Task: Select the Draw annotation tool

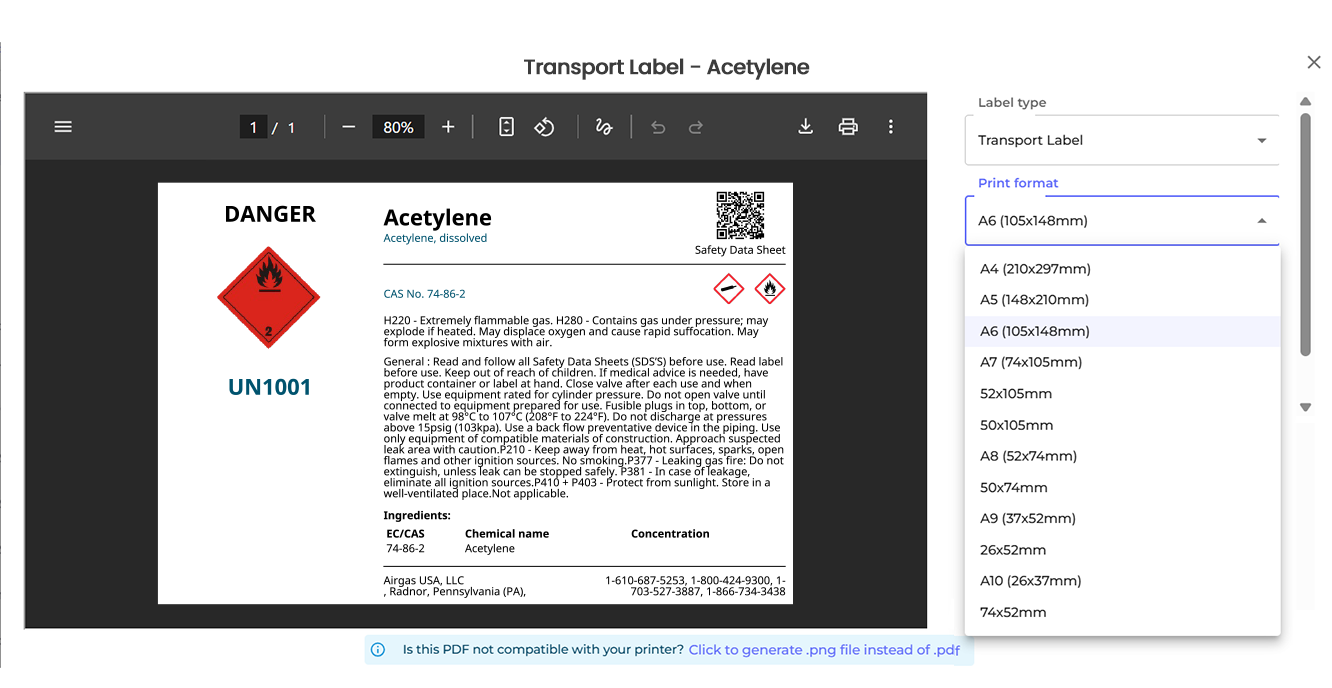Action: point(604,127)
